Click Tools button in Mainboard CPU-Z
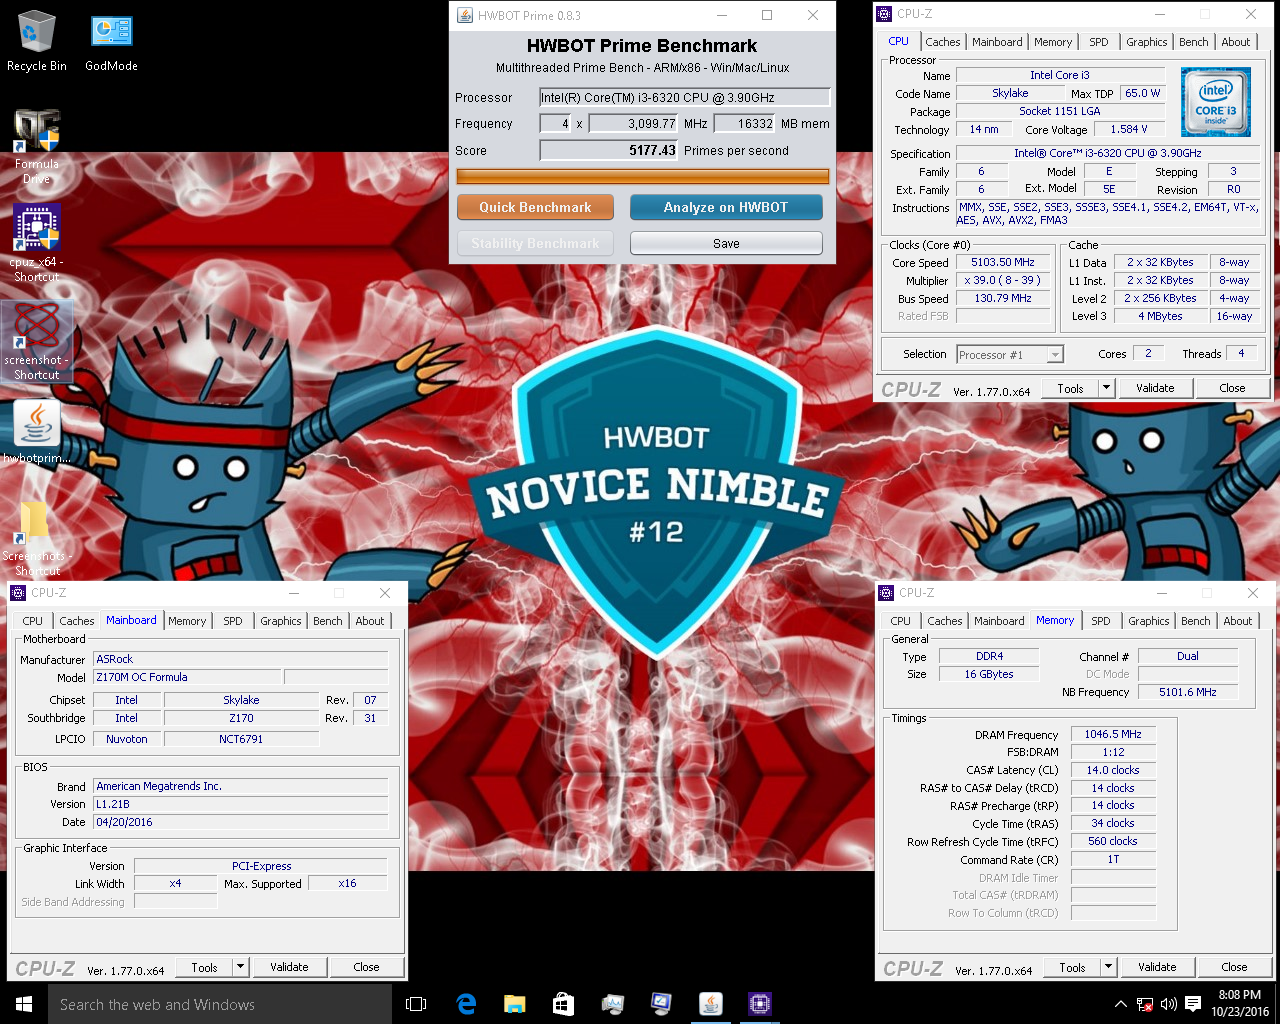 (204, 967)
